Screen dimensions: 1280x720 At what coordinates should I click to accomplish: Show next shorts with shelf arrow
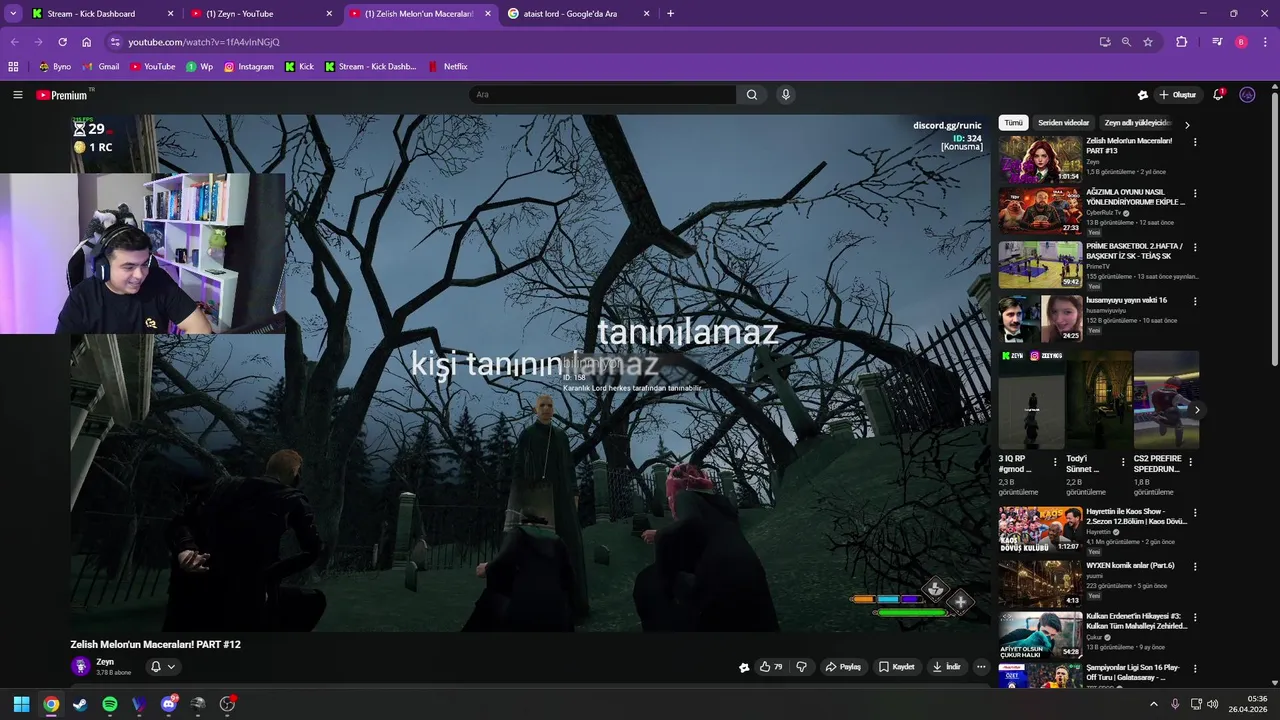tap(1197, 410)
